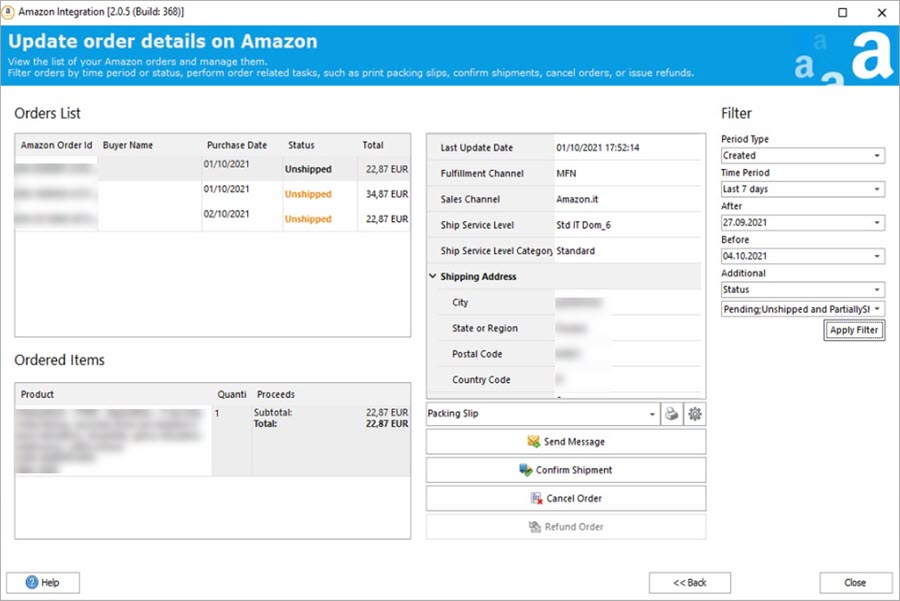Print the selected packing slip
Image resolution: width=900 pixels, height=601 pixels.
(x=672, y=414)
